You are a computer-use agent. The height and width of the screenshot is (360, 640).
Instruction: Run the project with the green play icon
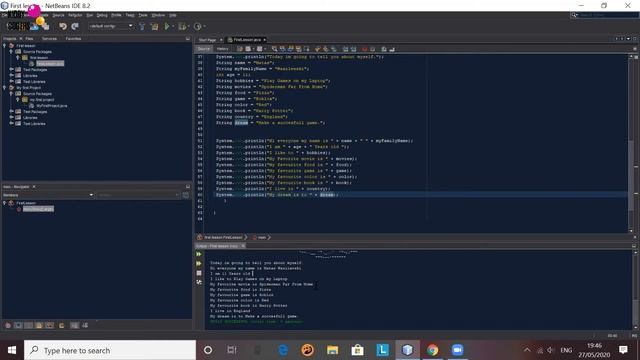coord(167,27)
